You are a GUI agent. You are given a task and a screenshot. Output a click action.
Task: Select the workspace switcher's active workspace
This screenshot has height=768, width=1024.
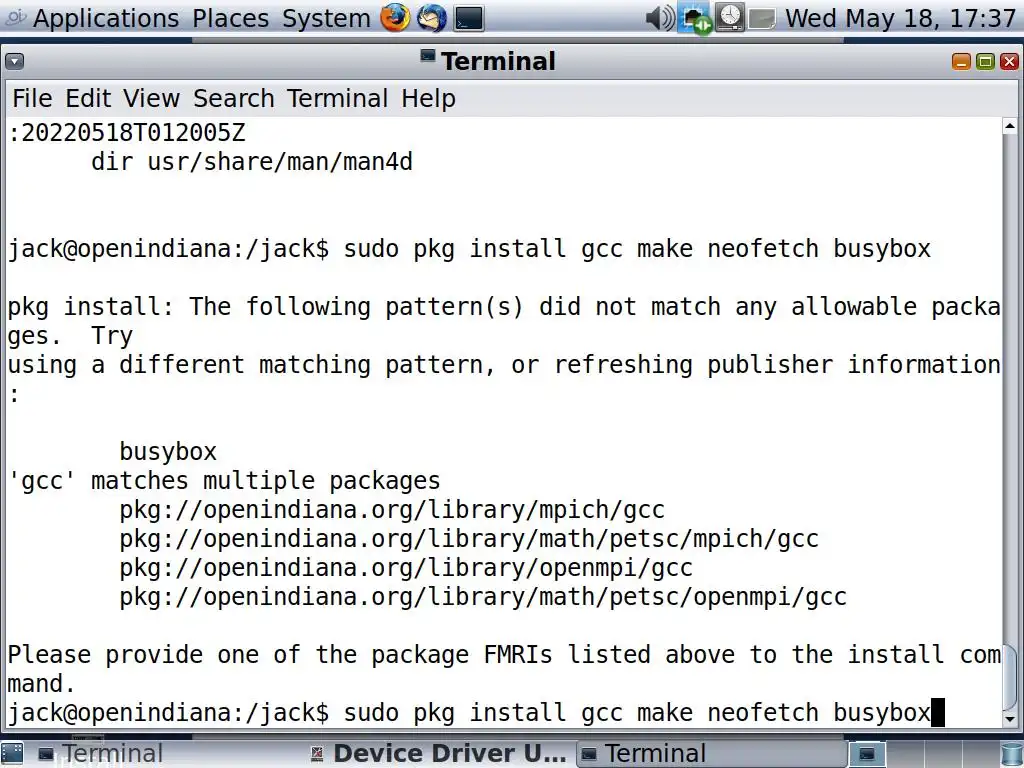coord(867,754)
